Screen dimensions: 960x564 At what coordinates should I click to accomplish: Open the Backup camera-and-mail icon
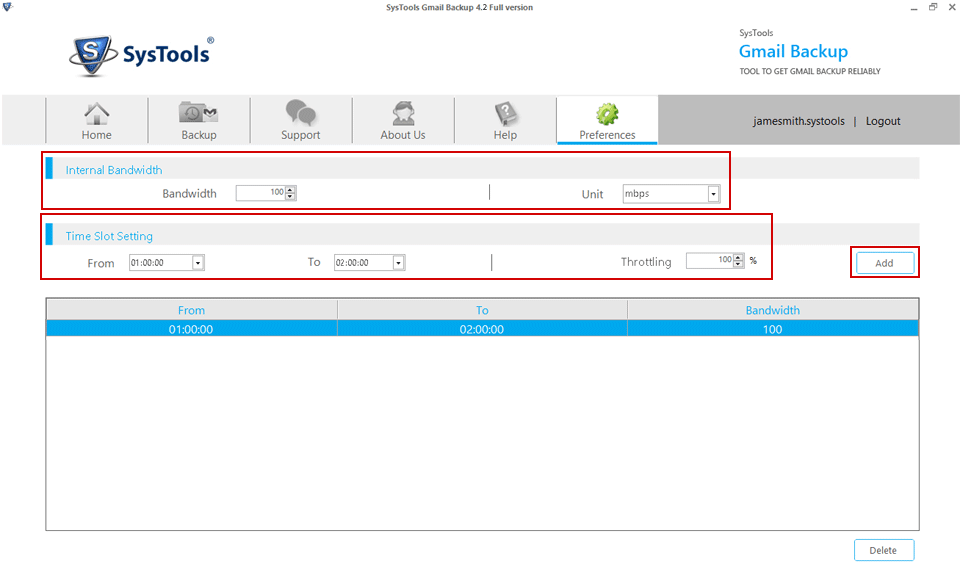pos(198,113)
